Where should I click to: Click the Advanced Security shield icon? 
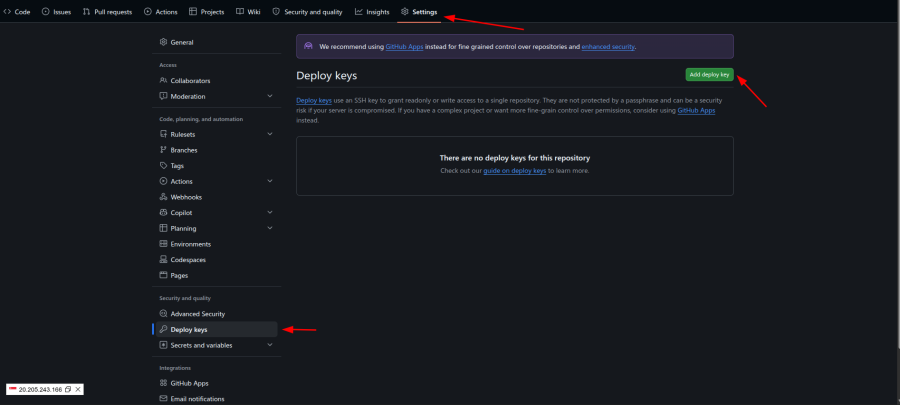click(x=163, y=314)
